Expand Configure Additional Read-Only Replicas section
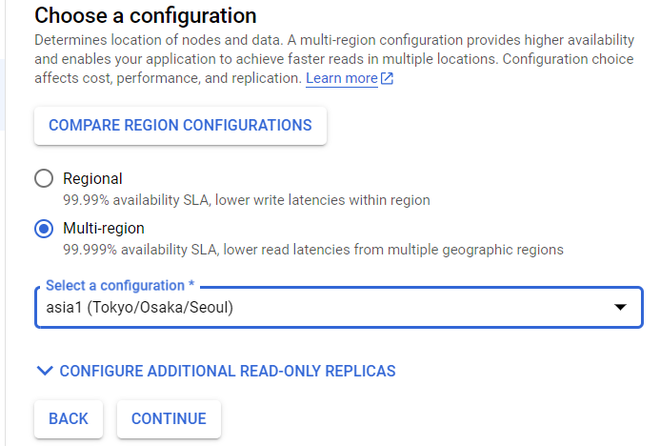Image resolution: width=660 pixels, height=446 pixels. pyautogui.click(x=227, y=371)
